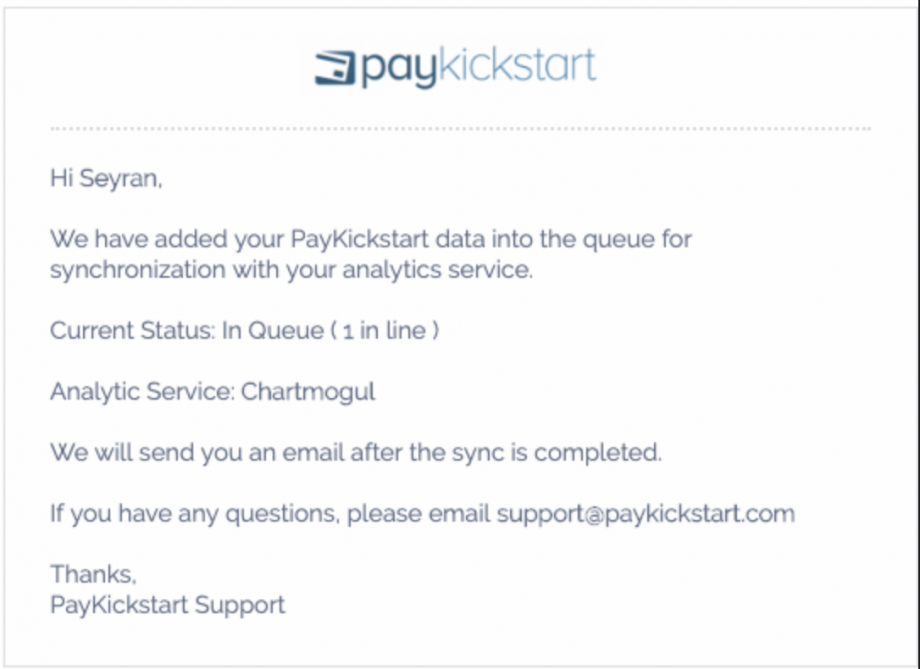Image resolution: width=920 pixels, height=669 pixels.
Task: Click the "We will send you an email" sentence
Action: click(x=190, y=453)
